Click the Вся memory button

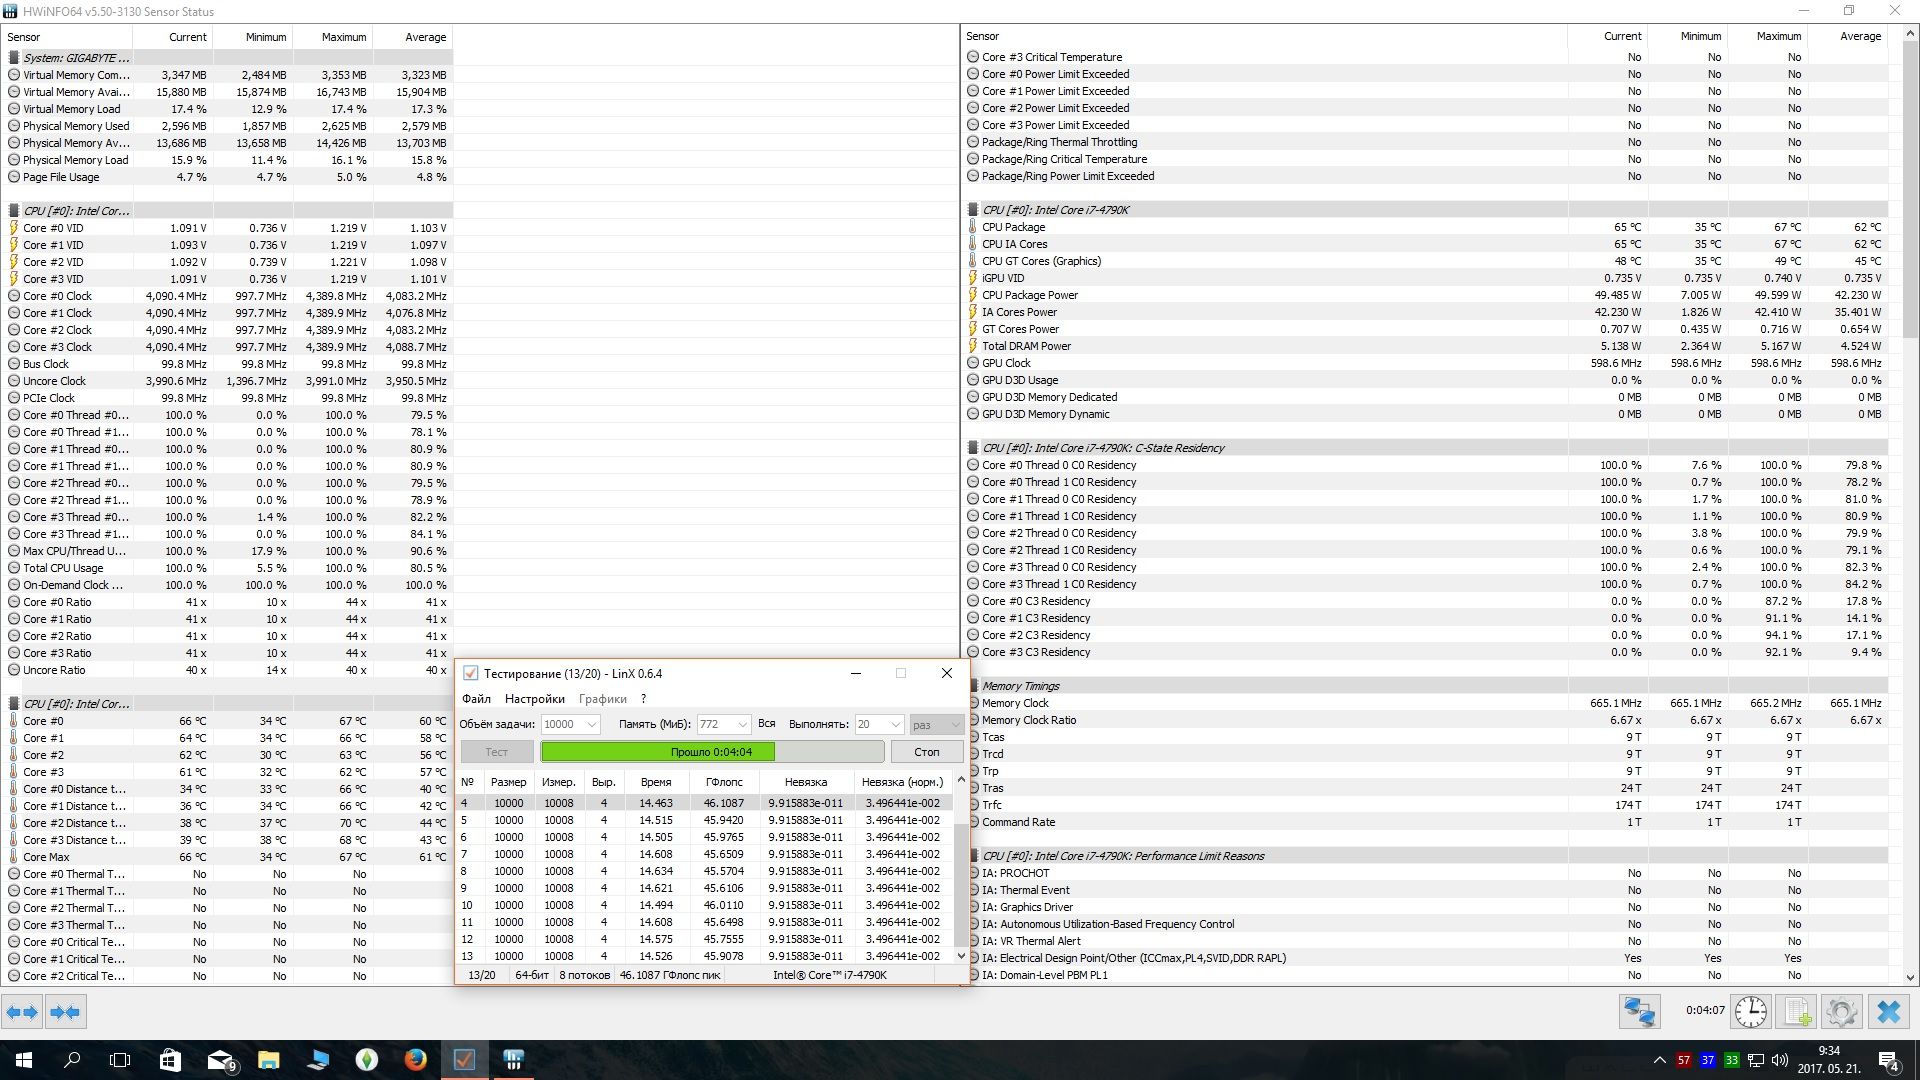click(x=767, y=723)
